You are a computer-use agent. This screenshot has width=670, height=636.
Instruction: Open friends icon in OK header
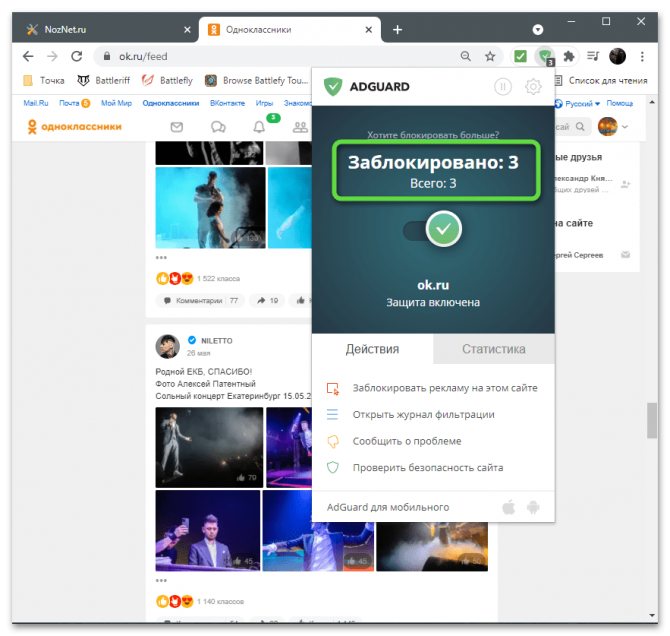point(300,127)
